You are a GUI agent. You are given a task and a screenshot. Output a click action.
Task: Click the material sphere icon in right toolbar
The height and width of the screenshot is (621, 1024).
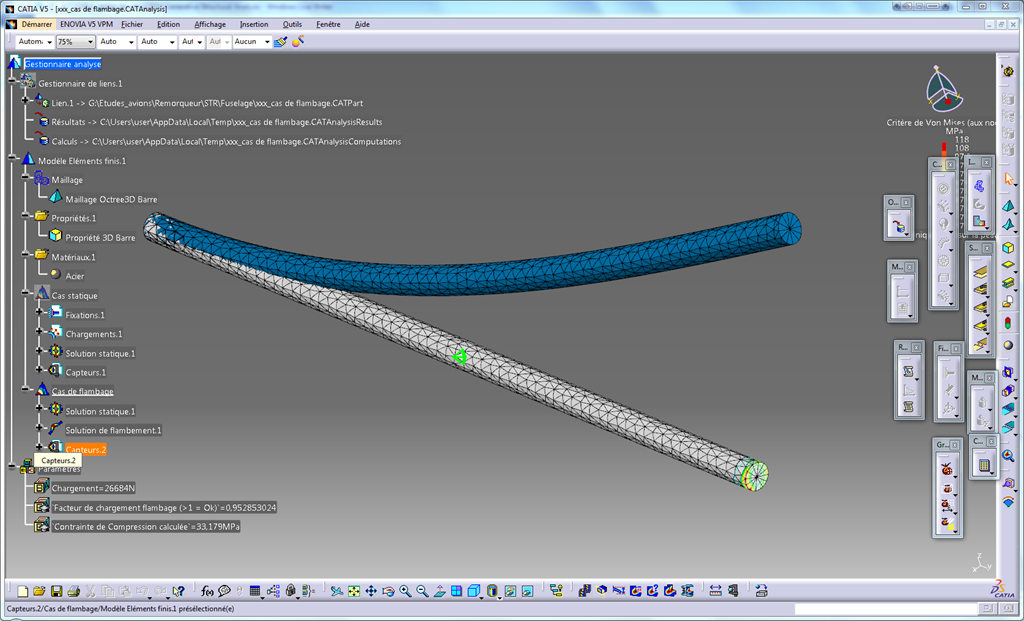point(1008,345)
